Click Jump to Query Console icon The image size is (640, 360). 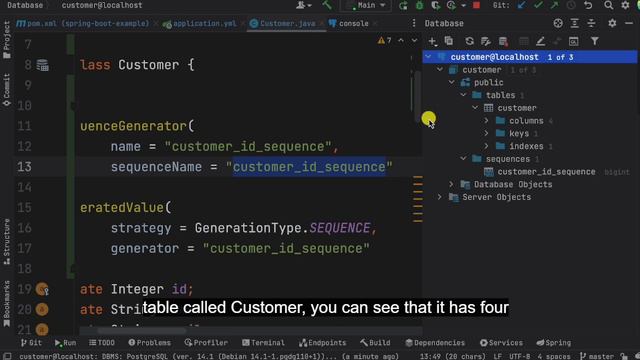tap(573, 41)
